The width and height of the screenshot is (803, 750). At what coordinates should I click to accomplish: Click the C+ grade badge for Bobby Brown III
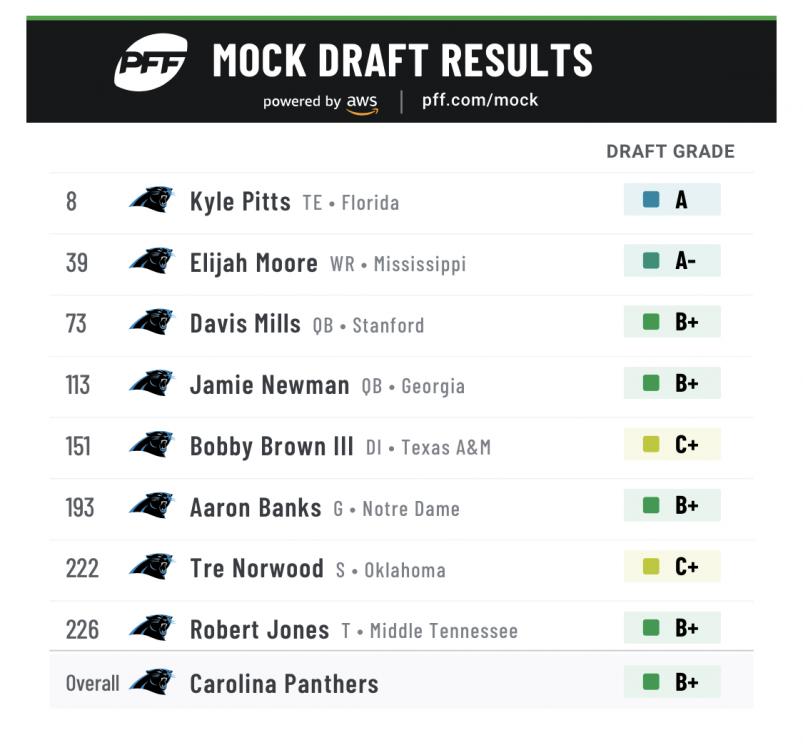tap(672, 445)
